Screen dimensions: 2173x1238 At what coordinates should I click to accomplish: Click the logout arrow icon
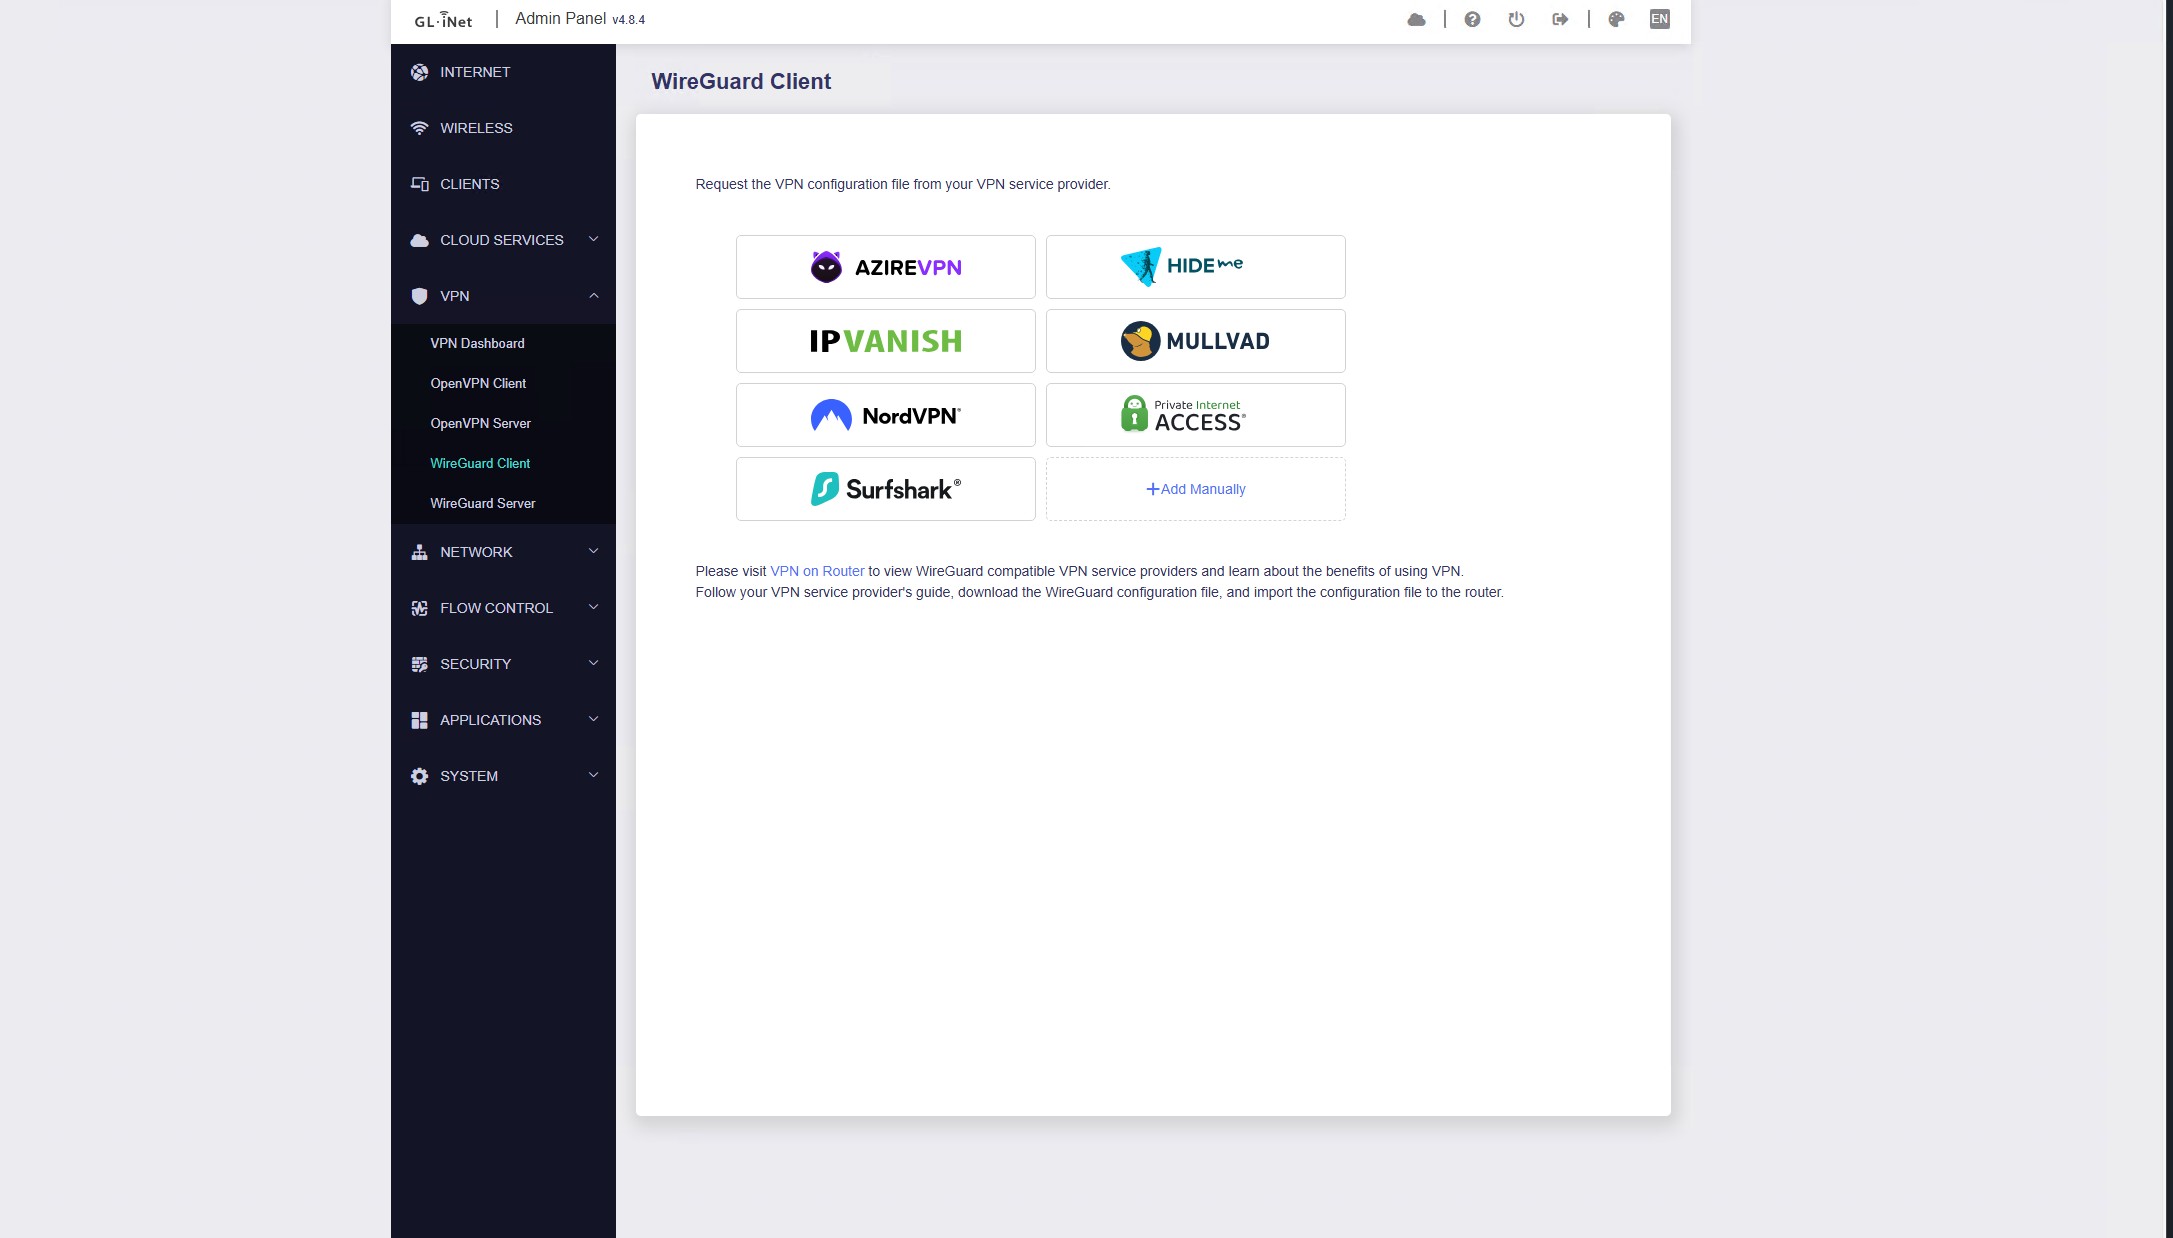click(1560, 19)
